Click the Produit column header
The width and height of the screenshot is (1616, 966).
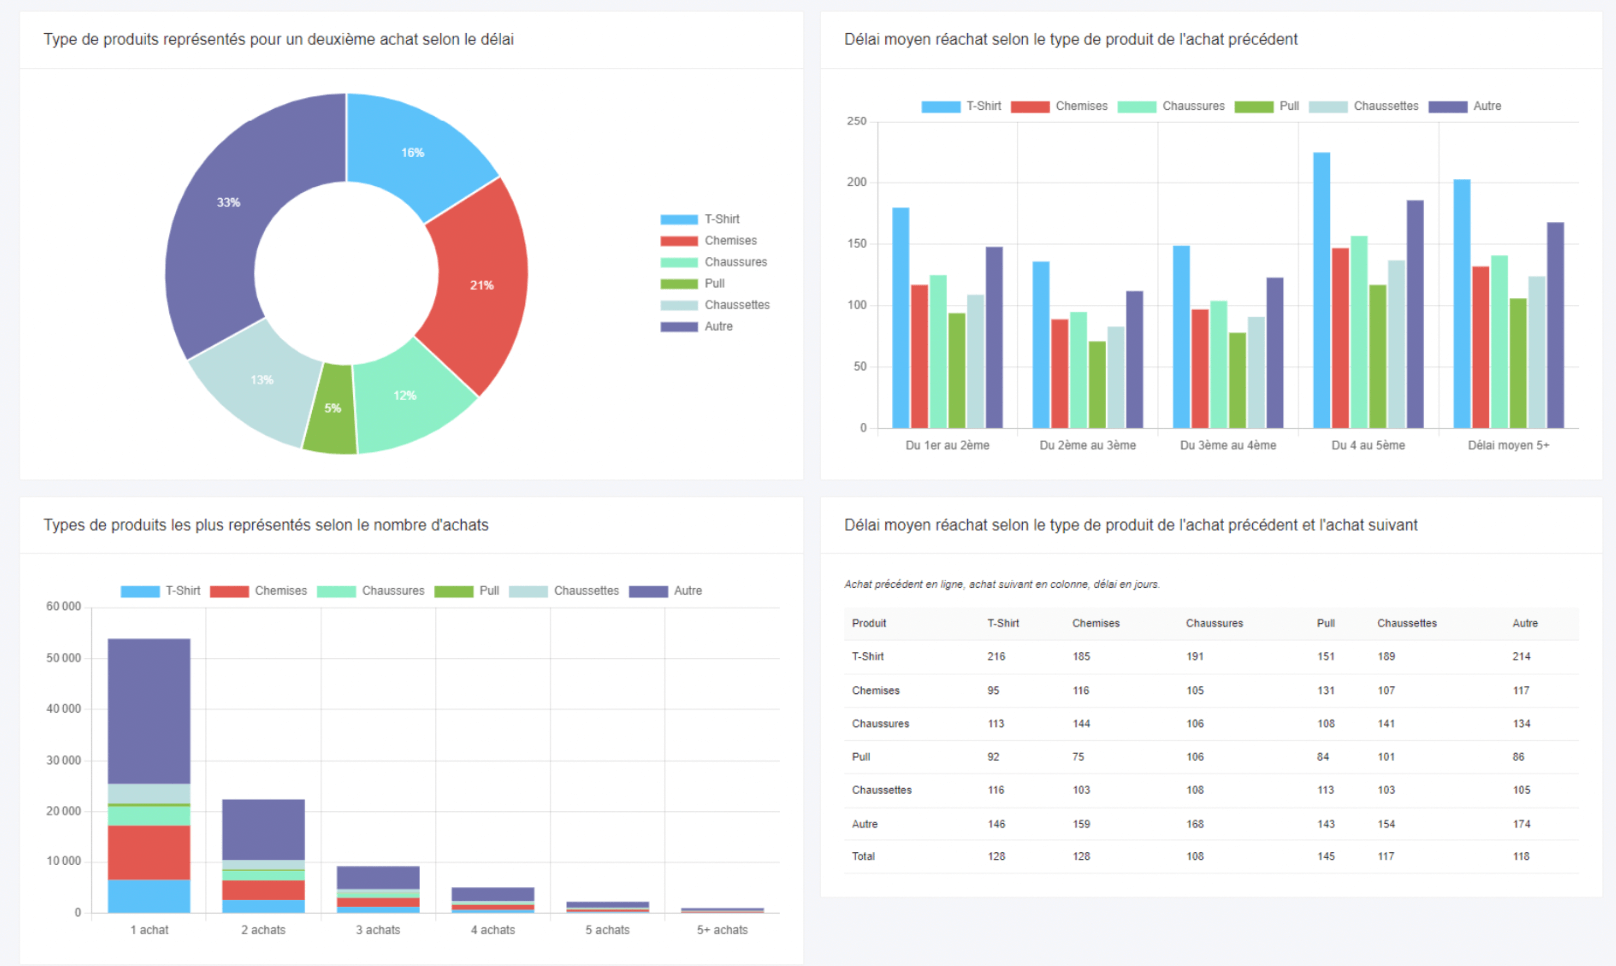[869, 623]
